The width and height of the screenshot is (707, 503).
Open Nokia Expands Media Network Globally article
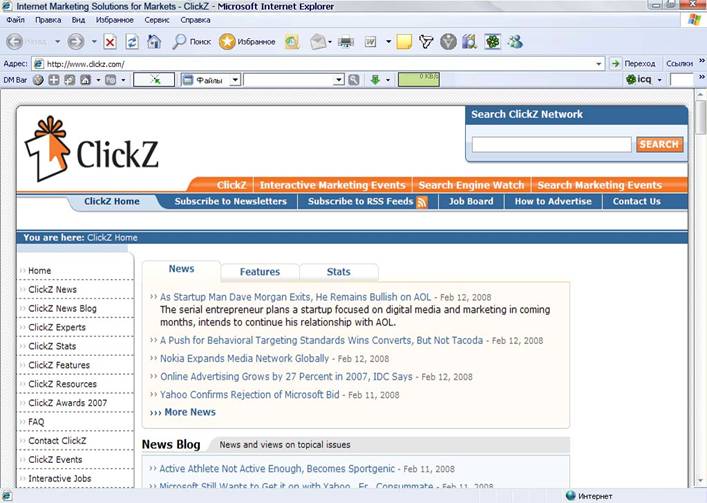(244, 359)
